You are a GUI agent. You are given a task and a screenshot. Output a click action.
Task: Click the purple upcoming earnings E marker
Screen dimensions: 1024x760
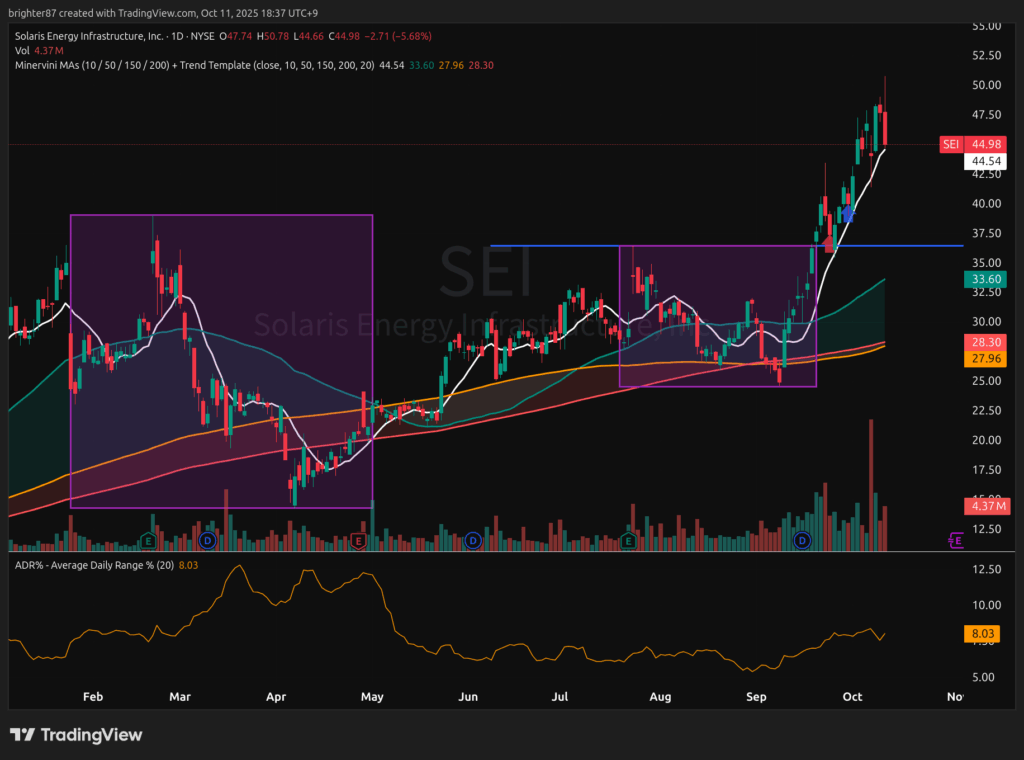pos(956,541)
